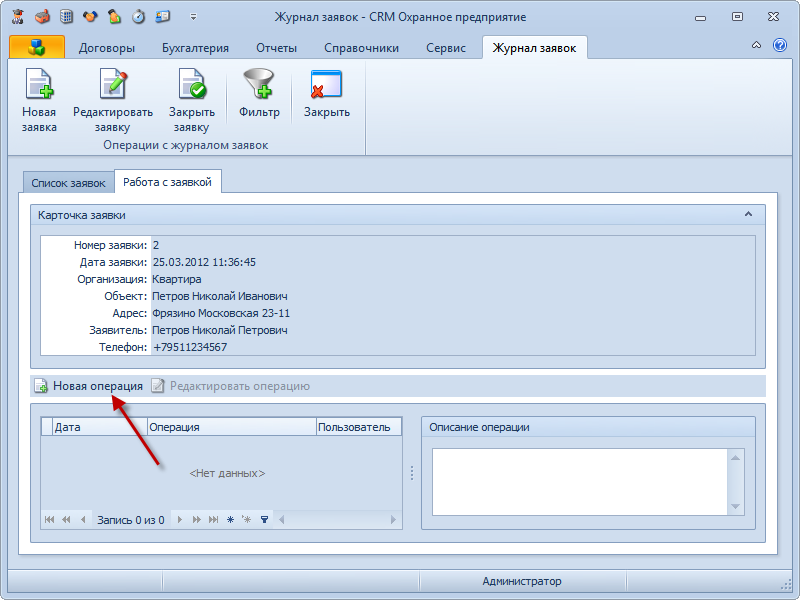
Task: Collapse the ribbon using the up chevron
Action: coord(756,45)
